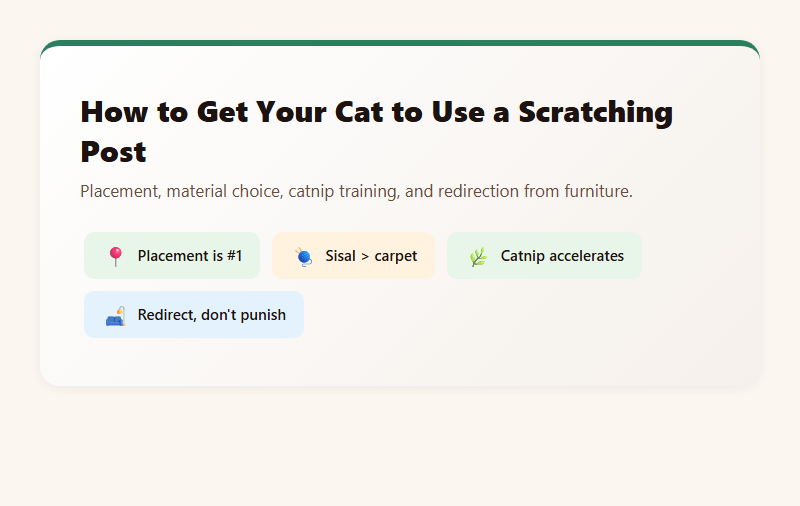Click the green accent bar atop card

(x=400, y=43)
